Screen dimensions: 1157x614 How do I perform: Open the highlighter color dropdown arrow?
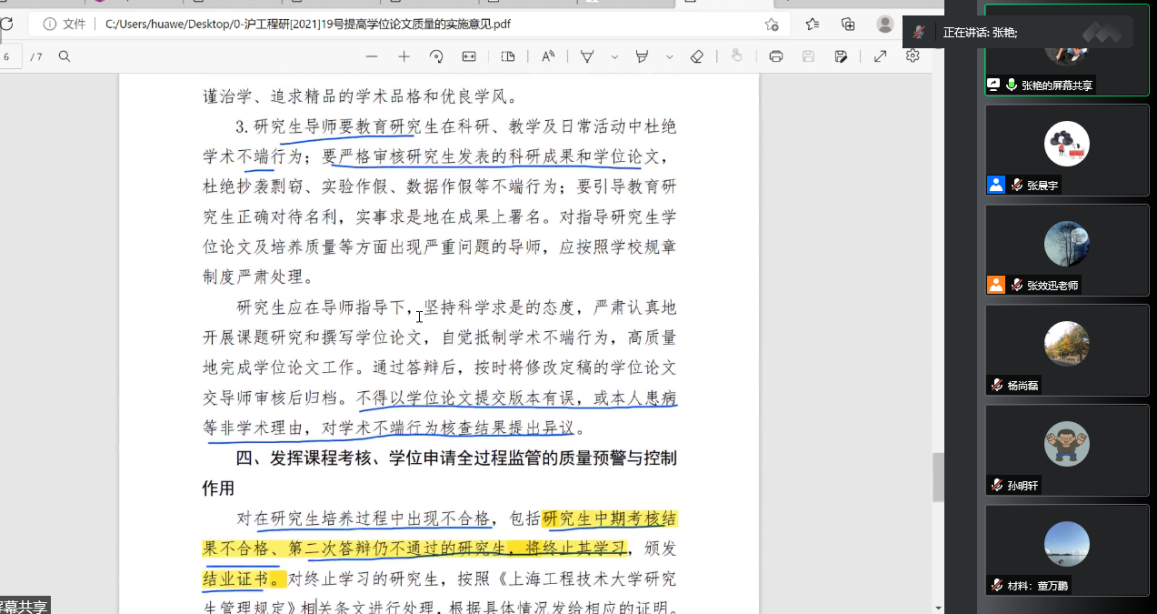668,57
